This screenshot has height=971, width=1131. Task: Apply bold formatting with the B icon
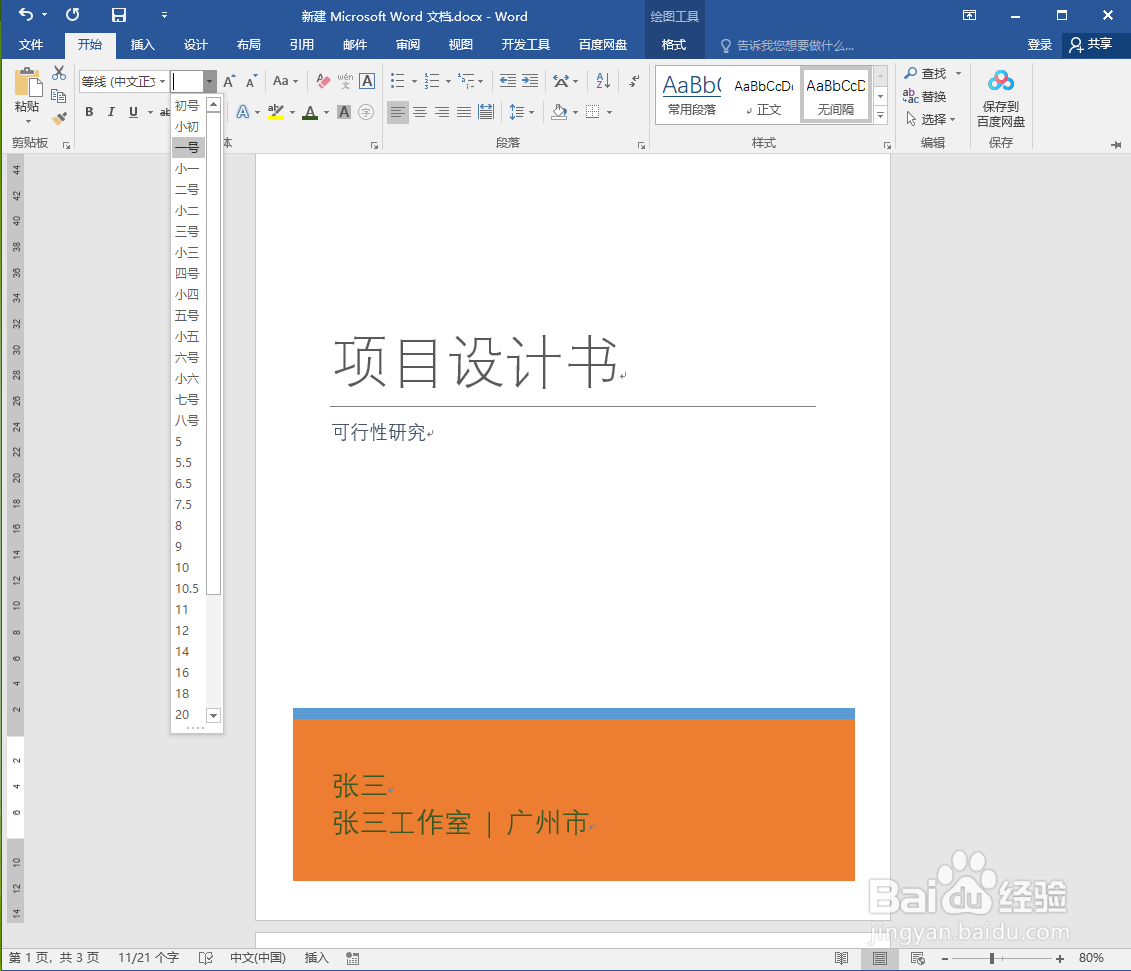pyautogui.click(x=89, y=111)
